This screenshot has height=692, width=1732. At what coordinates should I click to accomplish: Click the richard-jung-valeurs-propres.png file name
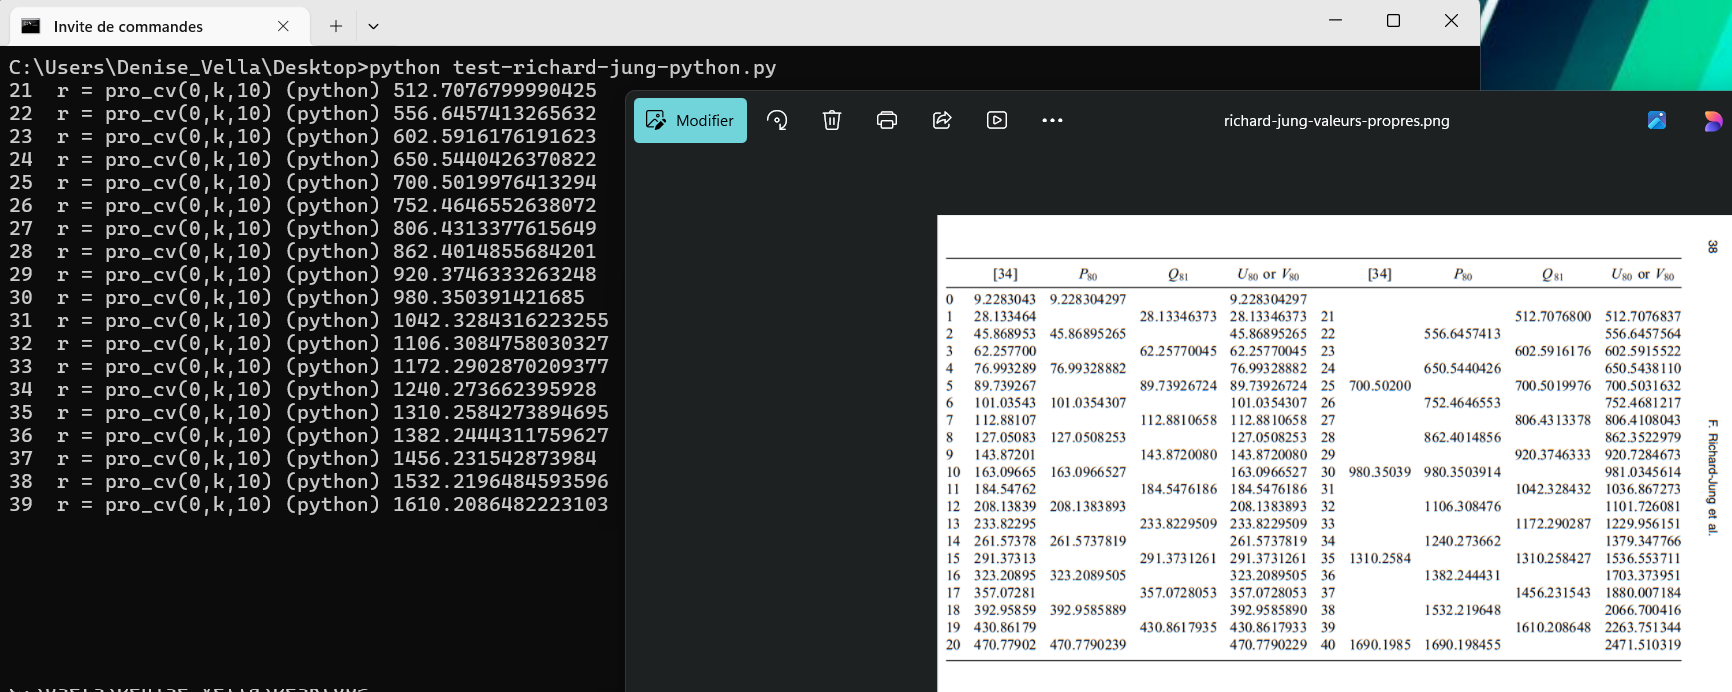coord(1336,121)
